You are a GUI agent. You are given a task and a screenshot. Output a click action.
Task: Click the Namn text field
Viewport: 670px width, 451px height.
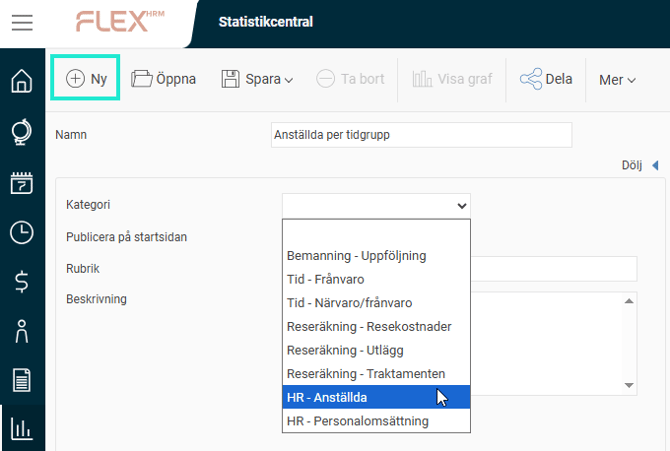[x=420, y=135]
